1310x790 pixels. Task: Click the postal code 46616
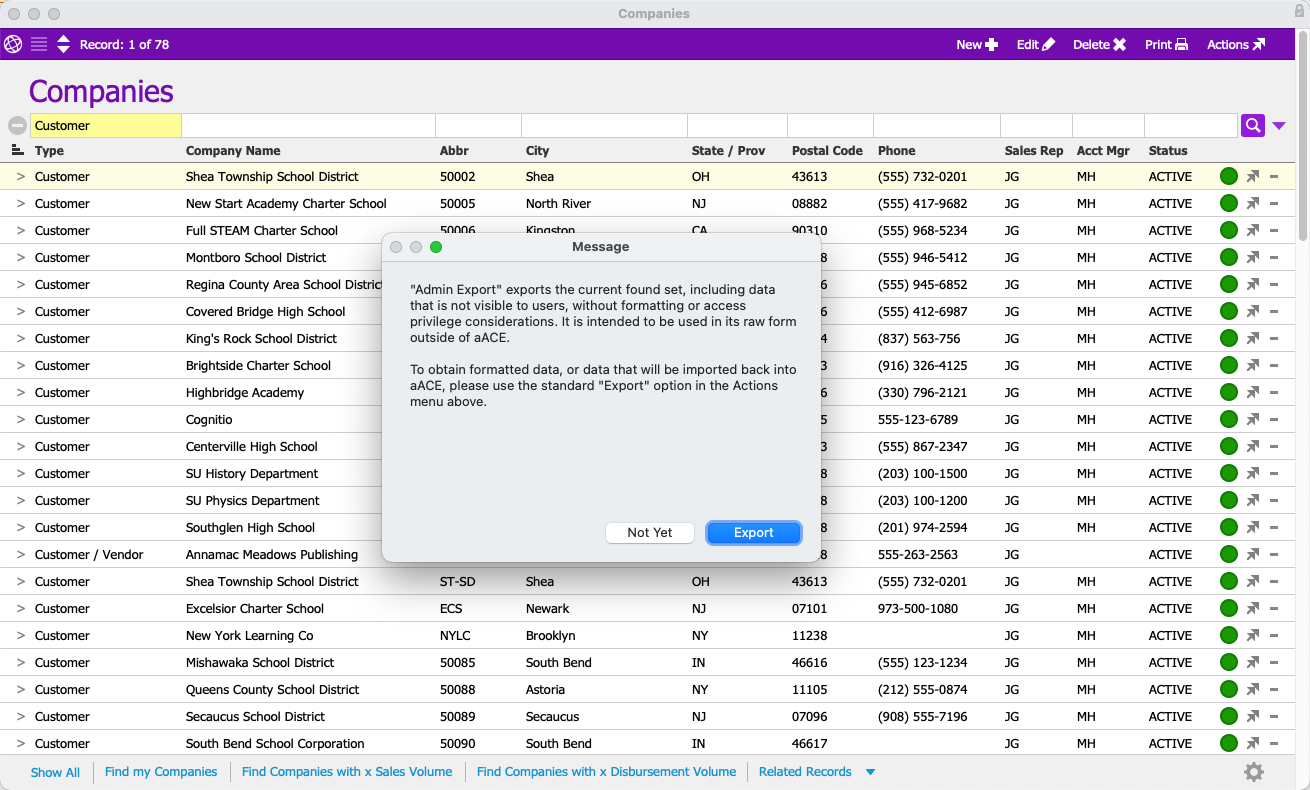coord(810,663)
